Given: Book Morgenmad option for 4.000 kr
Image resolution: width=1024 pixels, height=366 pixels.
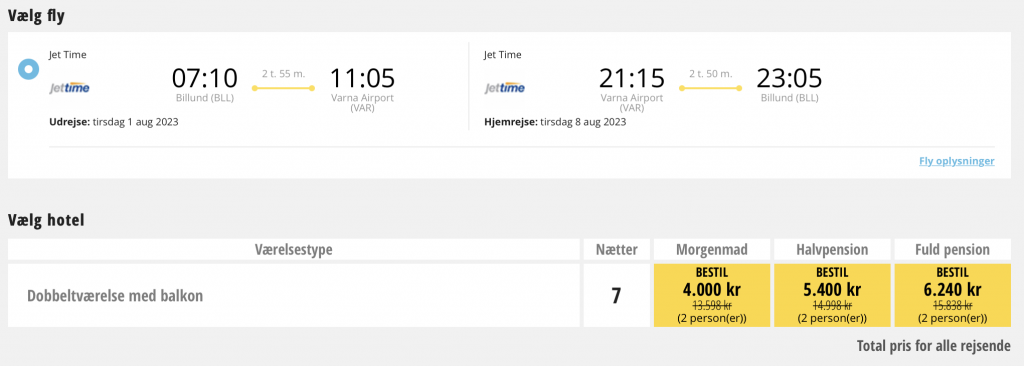Looking at the screenshot, I should (x=711, y=295).
